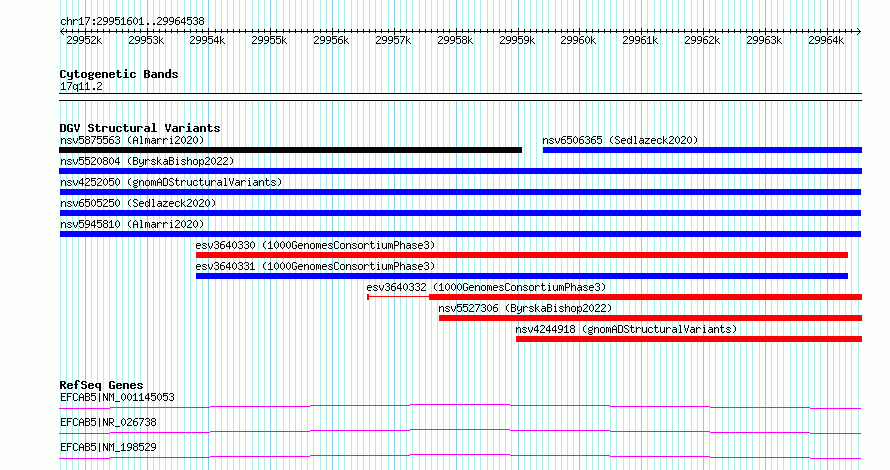Click the 29963k ruler tick label
This screenshot has width=890, height=470.
764,40
